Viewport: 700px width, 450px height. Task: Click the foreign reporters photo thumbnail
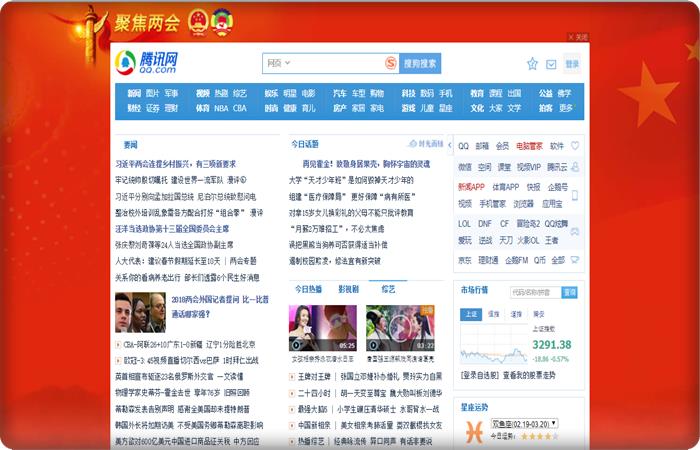click(140, 312)
